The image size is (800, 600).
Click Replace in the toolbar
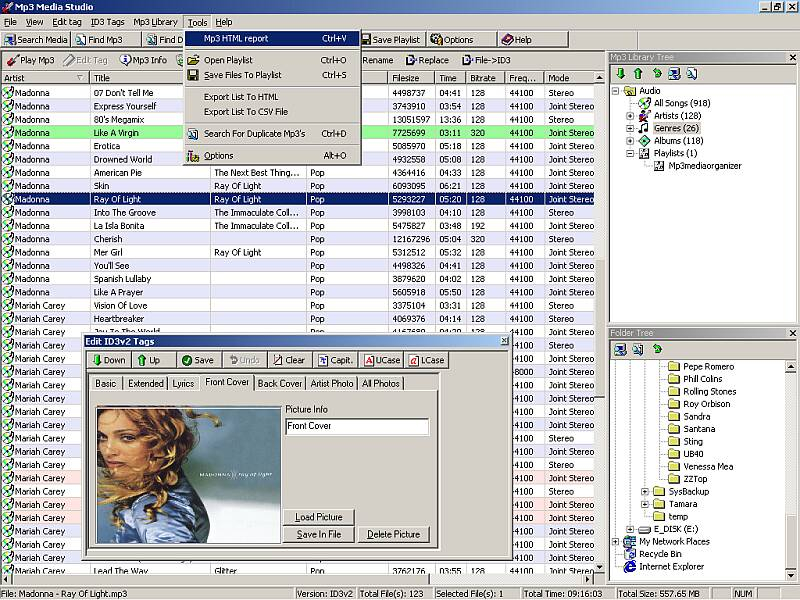click(x=427, y=60)
